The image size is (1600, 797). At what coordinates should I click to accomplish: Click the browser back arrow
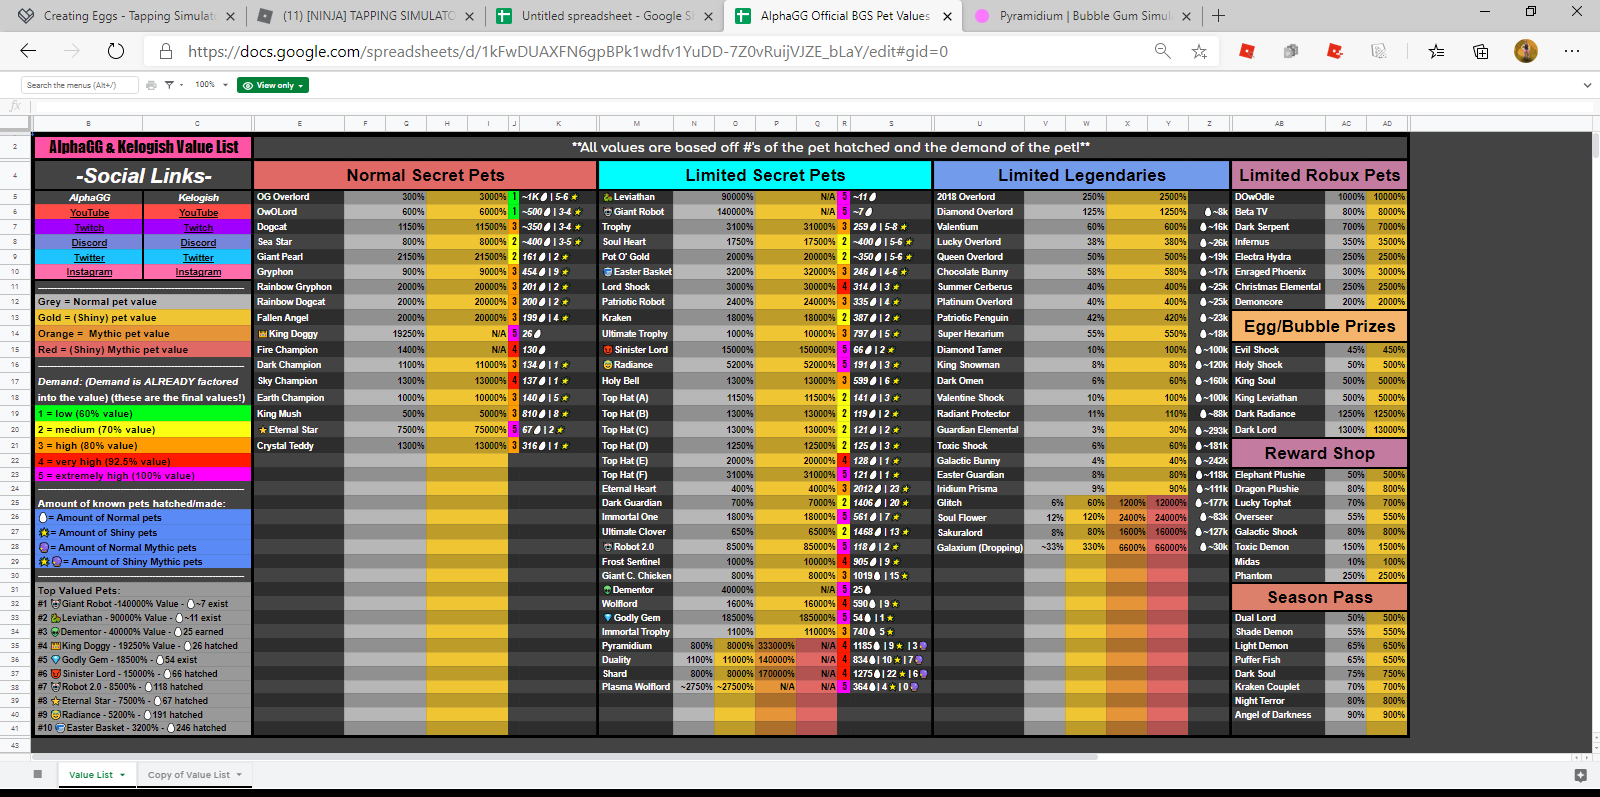click(28, 51)
